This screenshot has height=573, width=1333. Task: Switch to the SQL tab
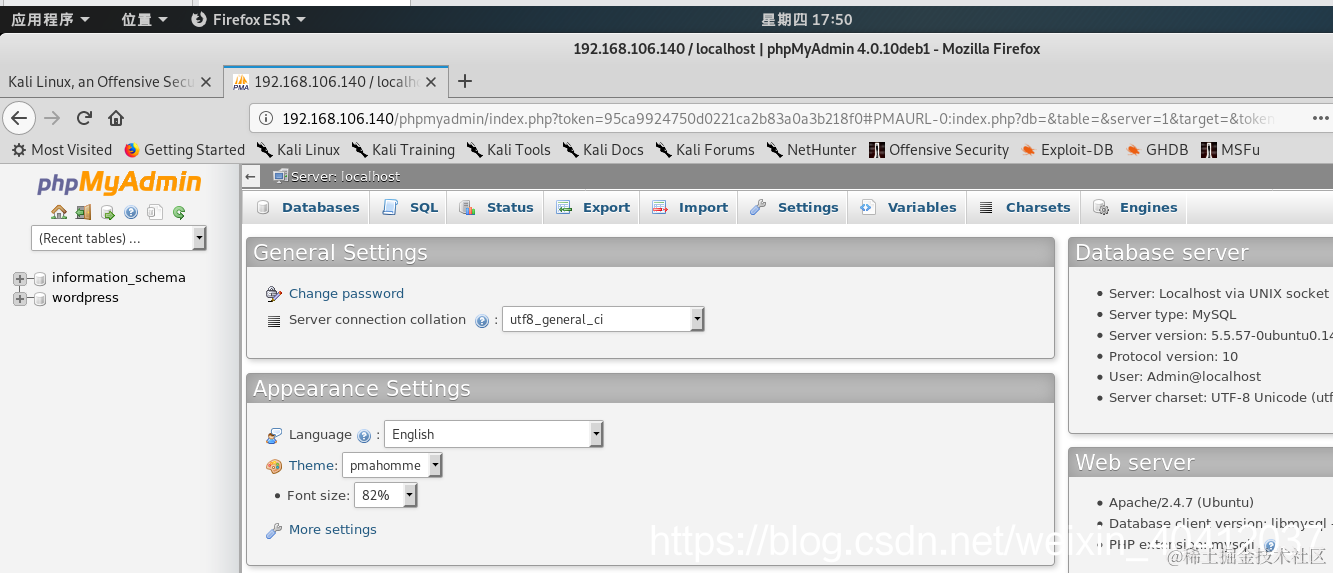[412, 207]
